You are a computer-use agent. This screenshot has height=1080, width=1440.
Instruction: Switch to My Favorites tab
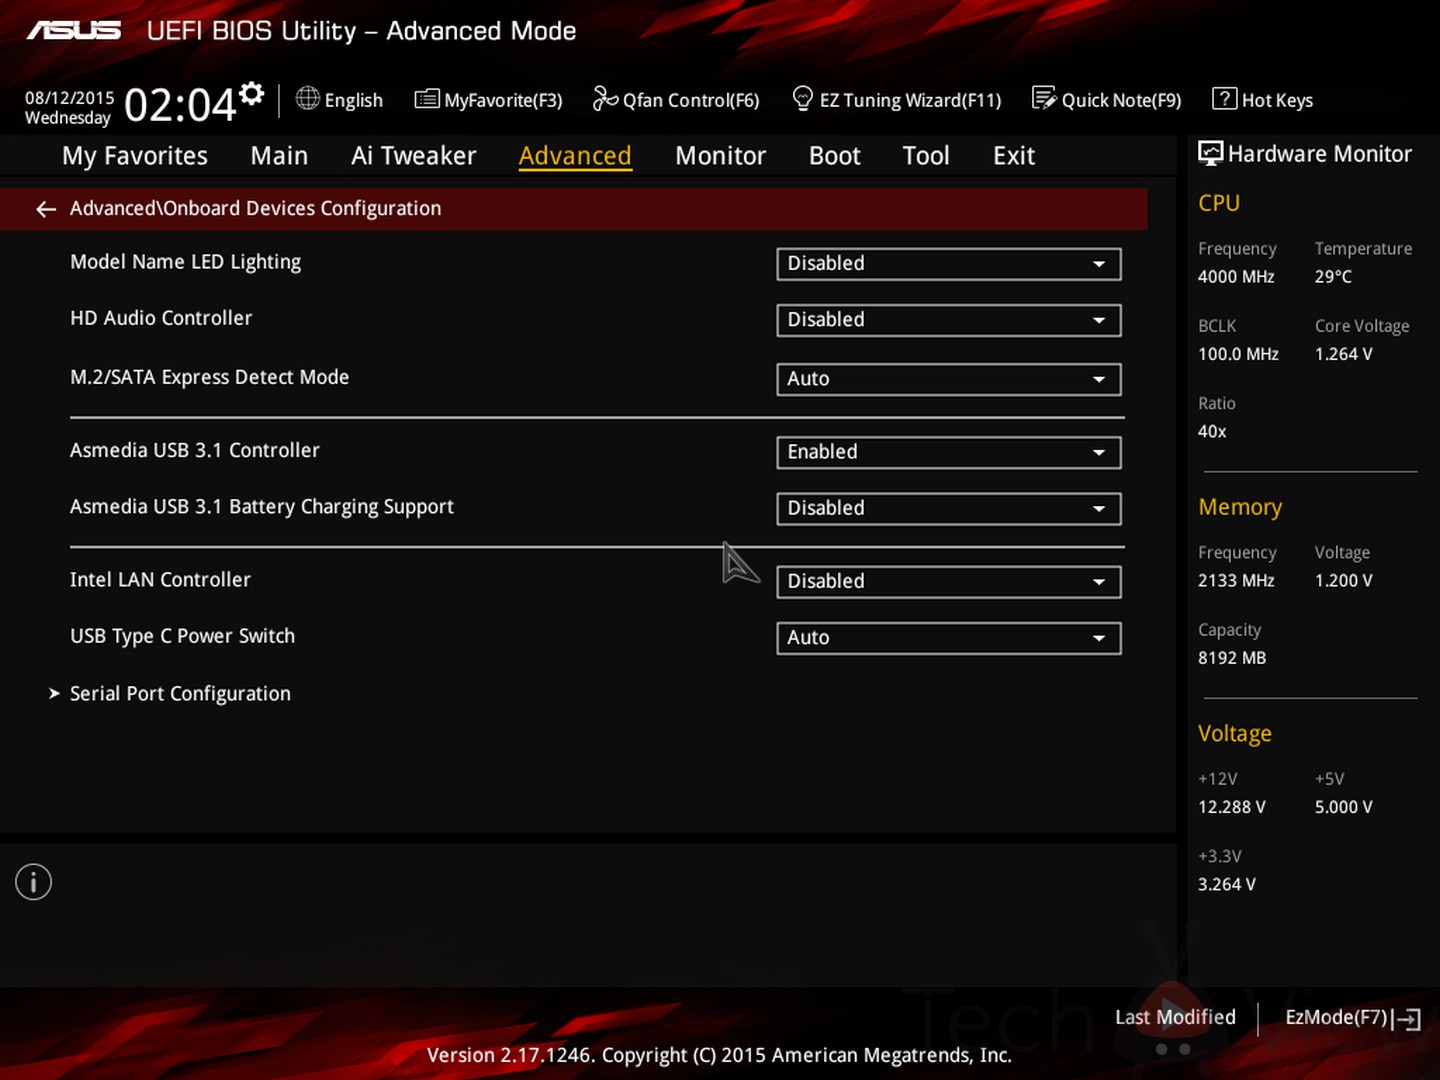(135, 156)
